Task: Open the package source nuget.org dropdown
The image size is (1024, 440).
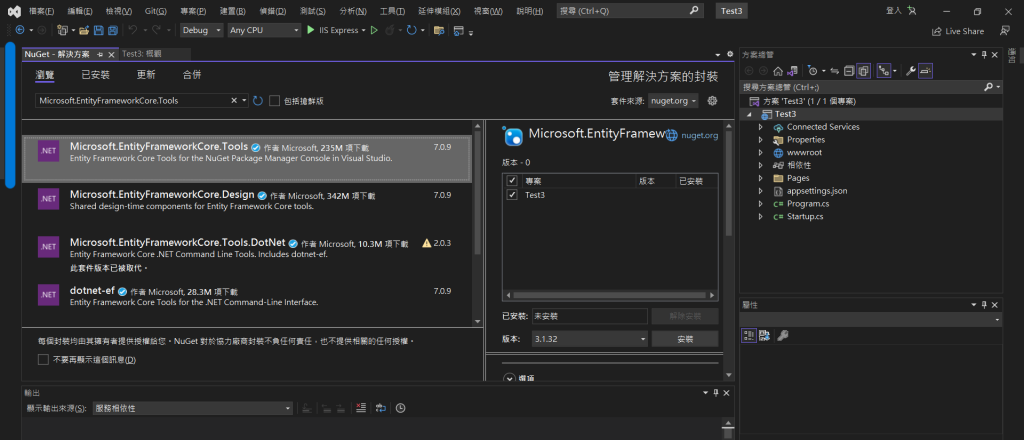Action: pyautogui.click(x=674, y=101)
